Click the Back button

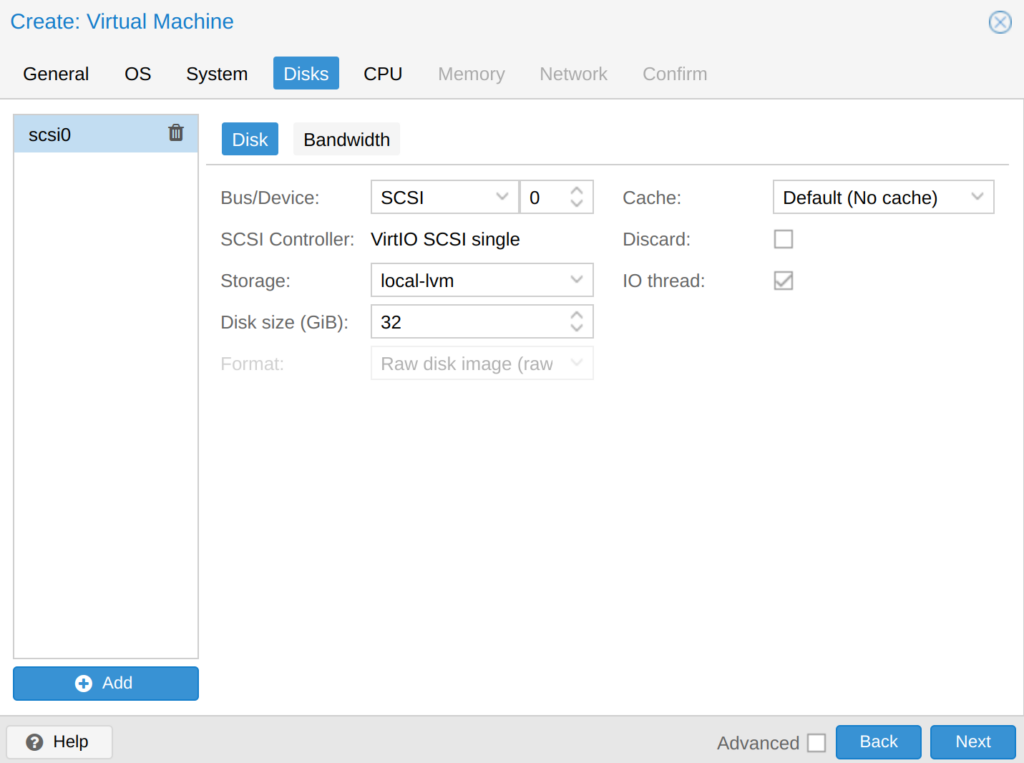click(x=878, y=742)
